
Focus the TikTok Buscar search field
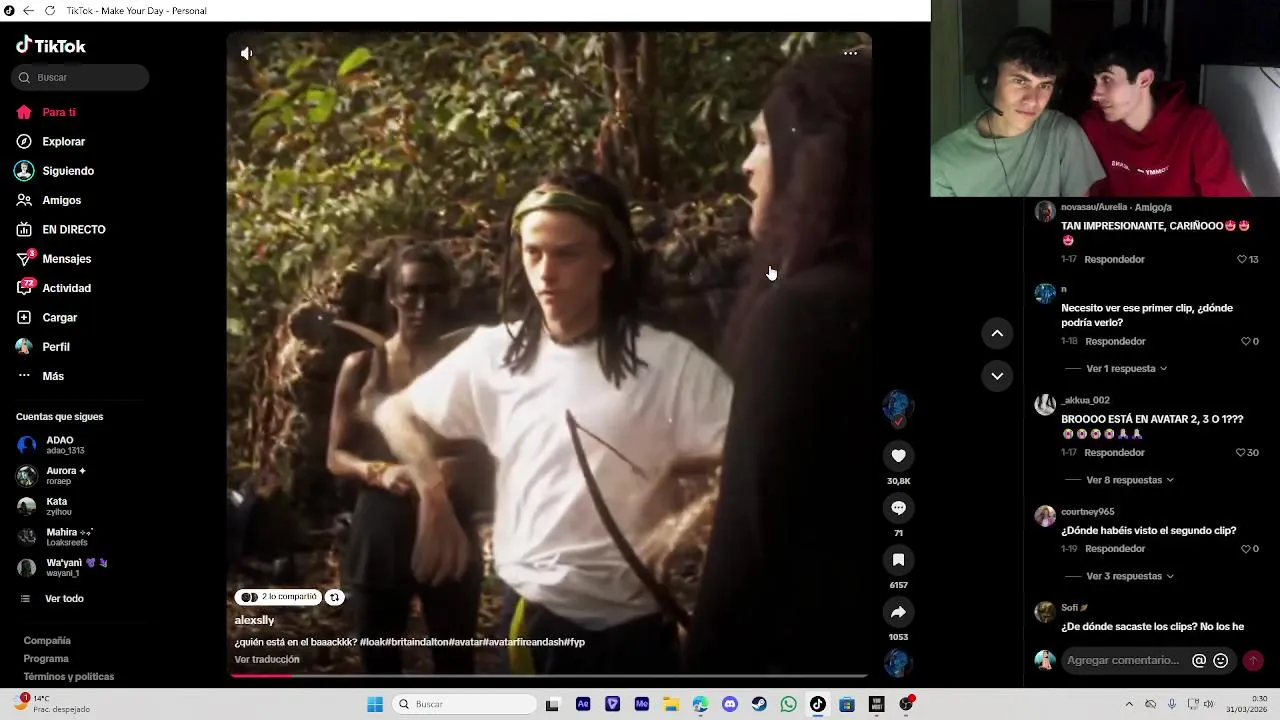point(80,77)
